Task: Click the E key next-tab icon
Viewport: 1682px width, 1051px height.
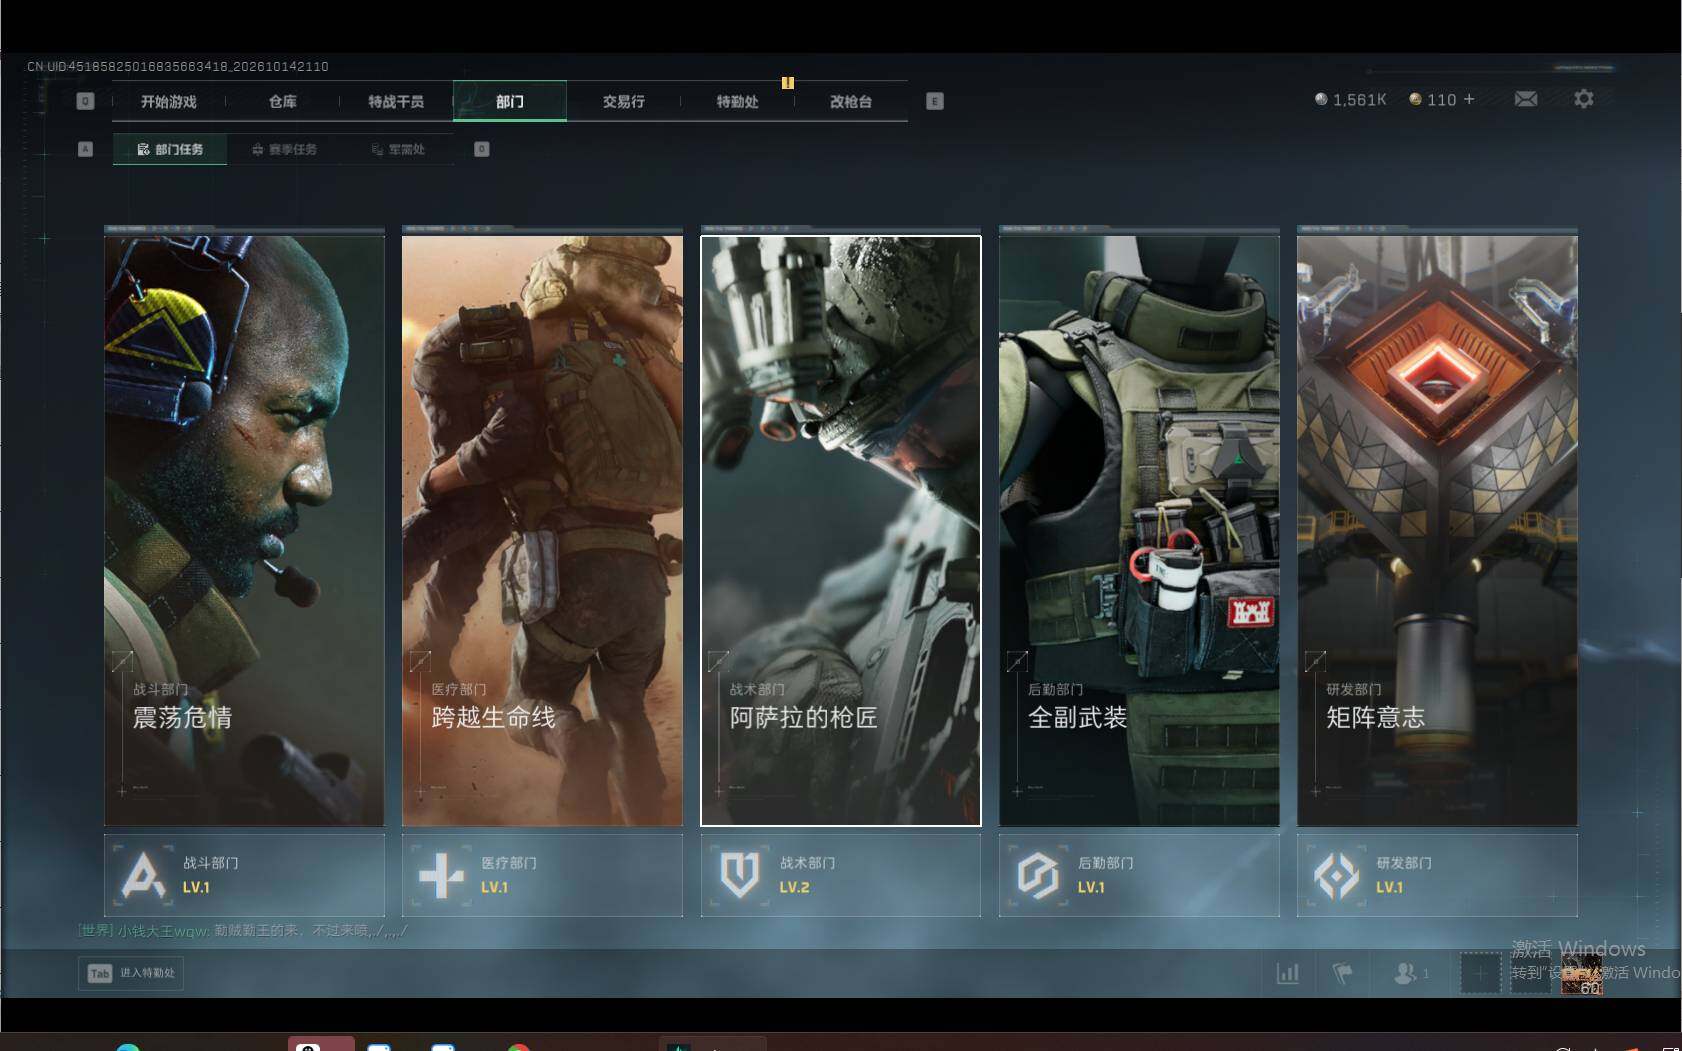Action: [935, 101]
